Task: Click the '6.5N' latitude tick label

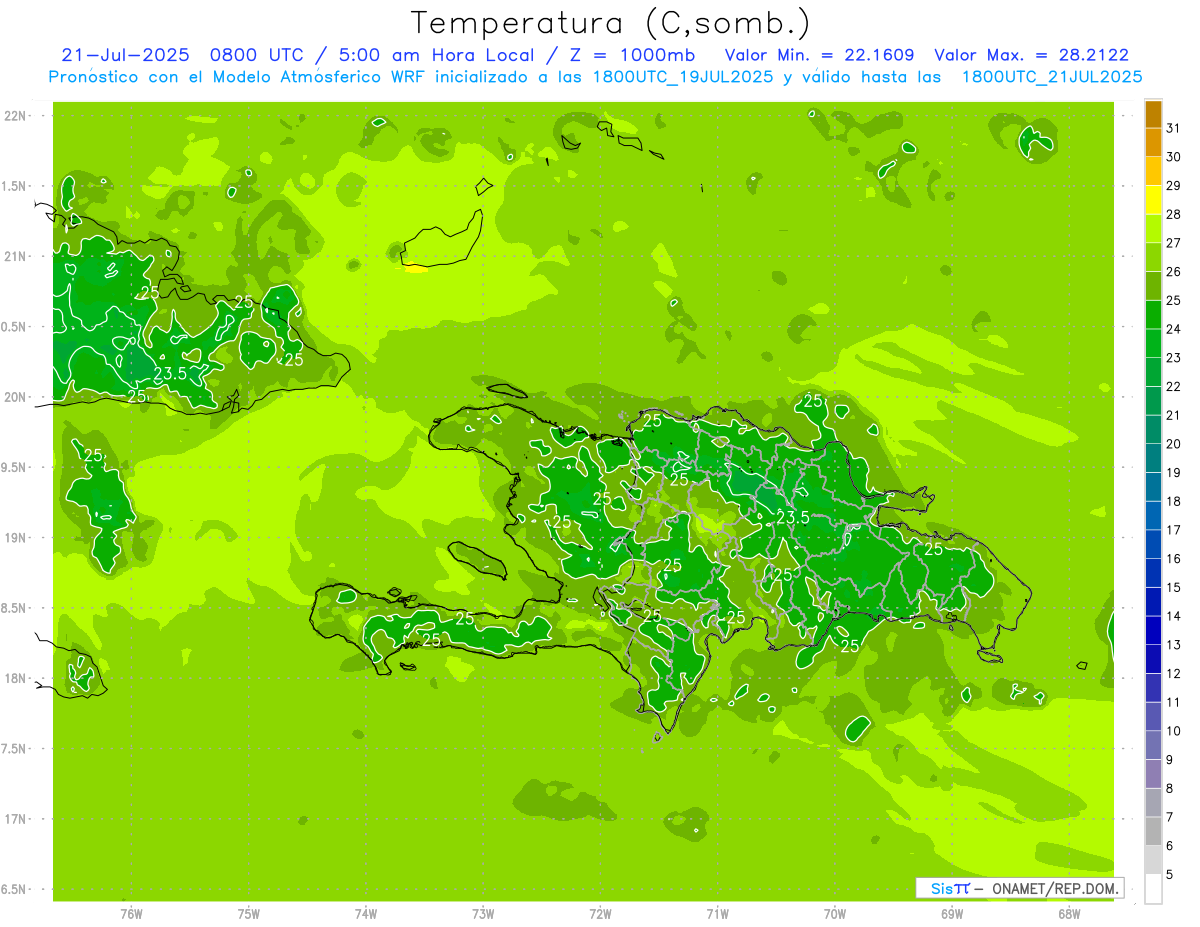Action: (x=15, y=889)
